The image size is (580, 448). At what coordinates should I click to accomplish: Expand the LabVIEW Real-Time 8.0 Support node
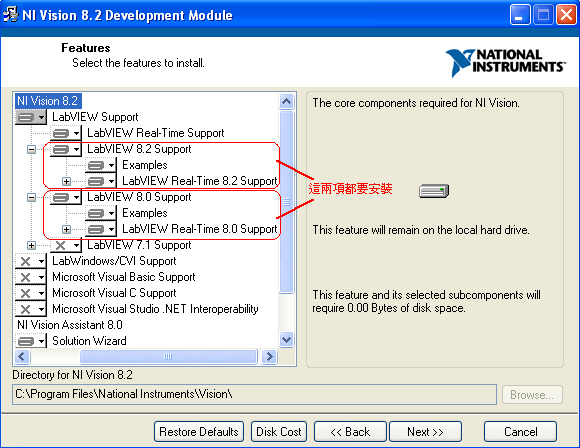click(67, 229)
